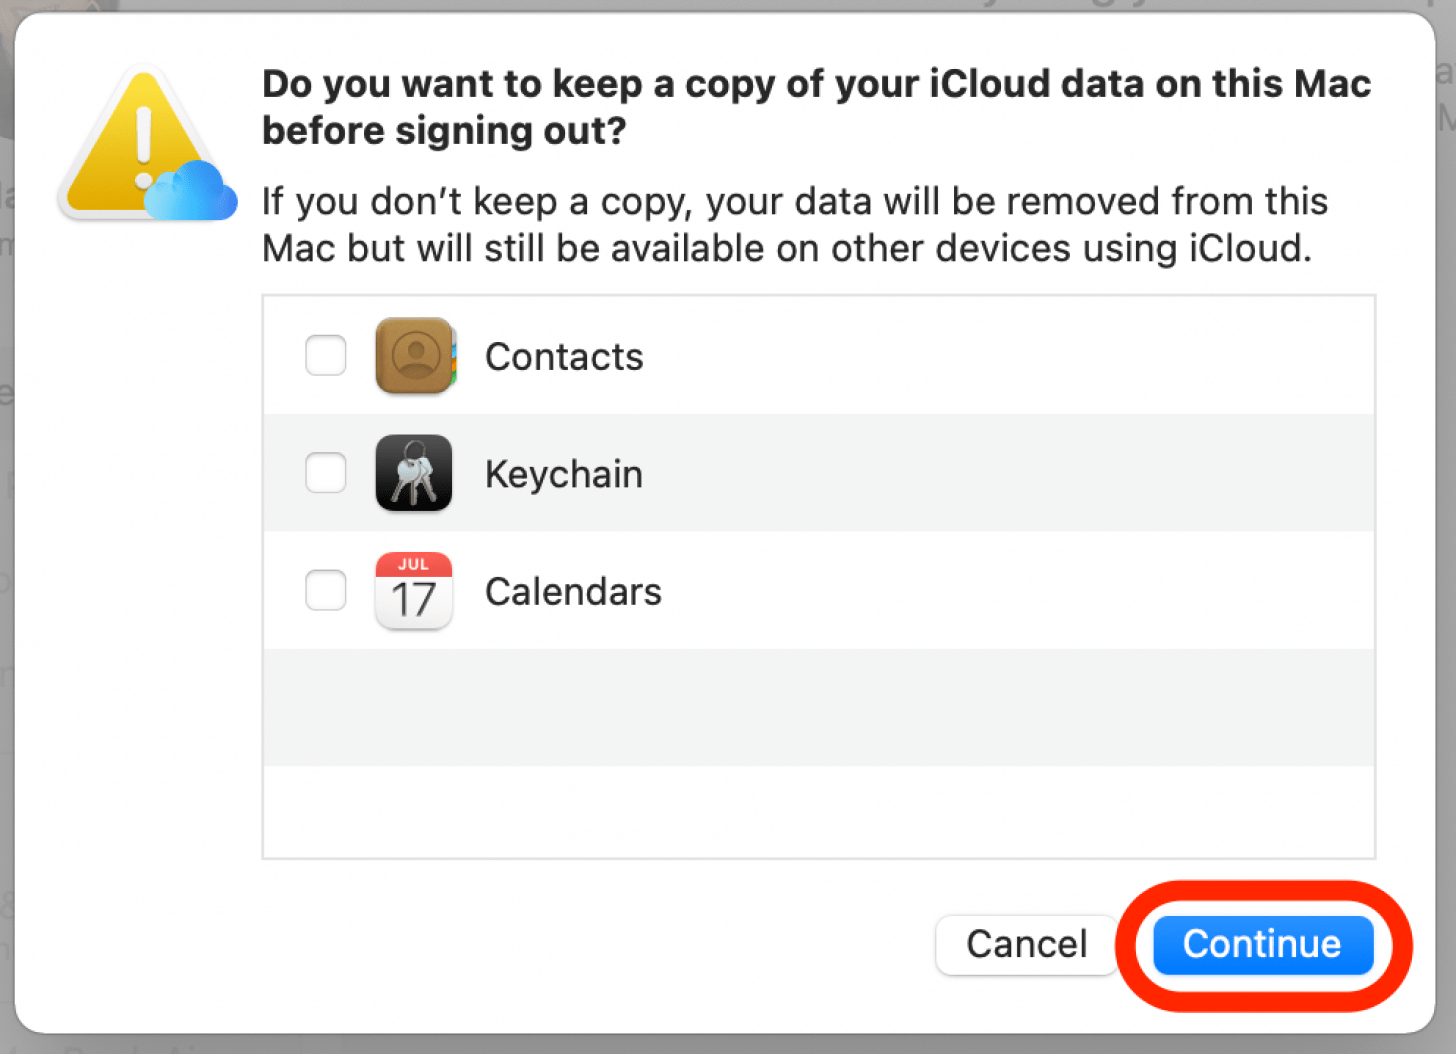The width and height of the screenshot is (1456, 1054).
Task: Click the Calendars July 17 icon
Action: pos(413,591)
